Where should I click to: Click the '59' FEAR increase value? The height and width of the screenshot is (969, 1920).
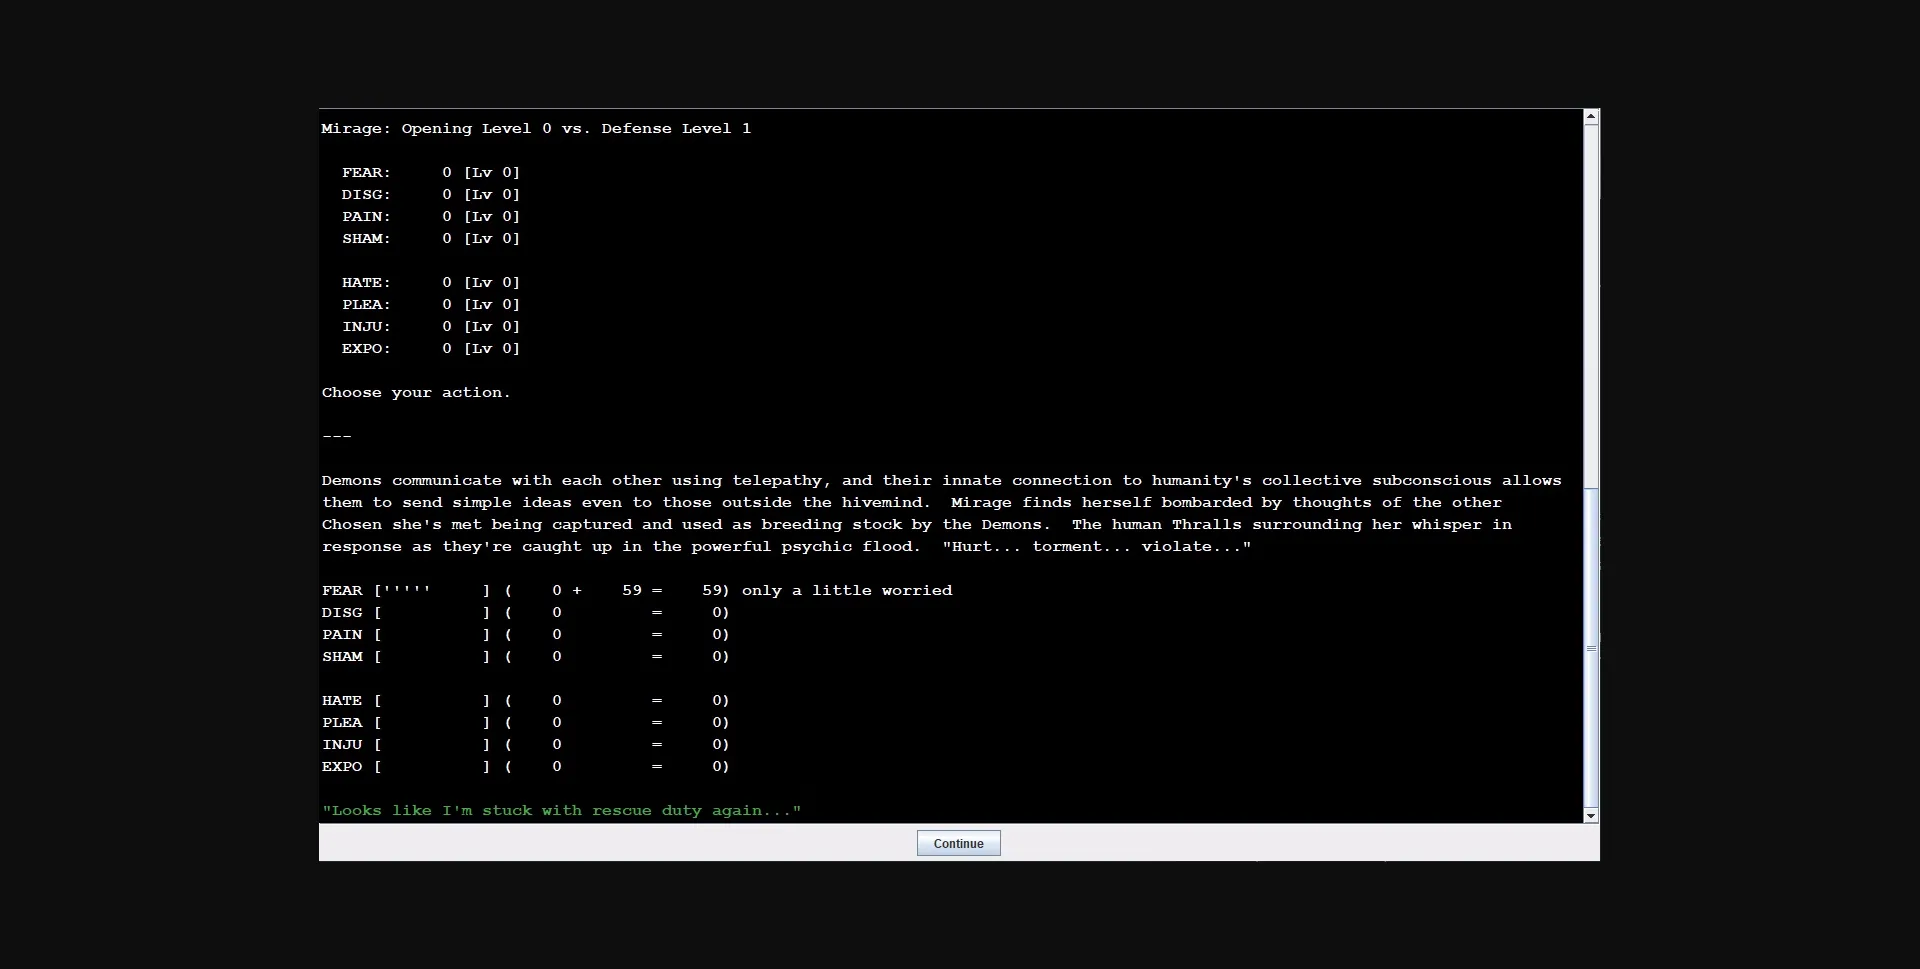point(632,591)
